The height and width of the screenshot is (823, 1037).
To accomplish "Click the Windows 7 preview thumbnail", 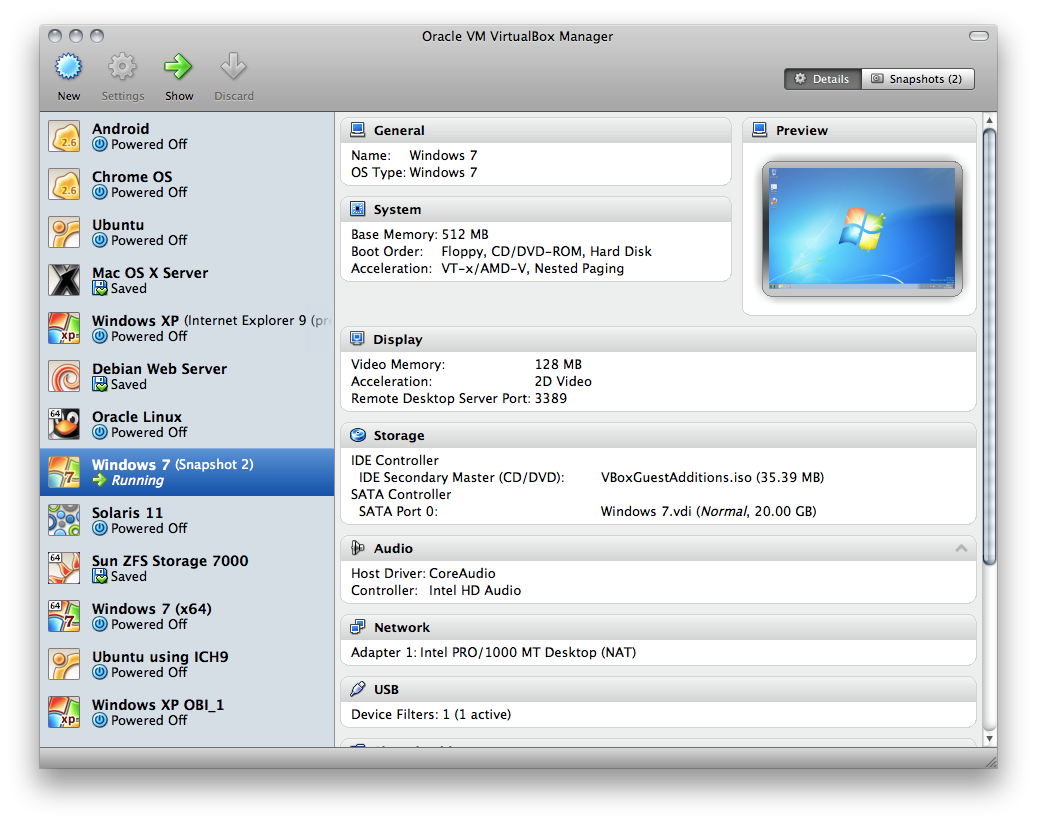I will (x=862, y=228).
